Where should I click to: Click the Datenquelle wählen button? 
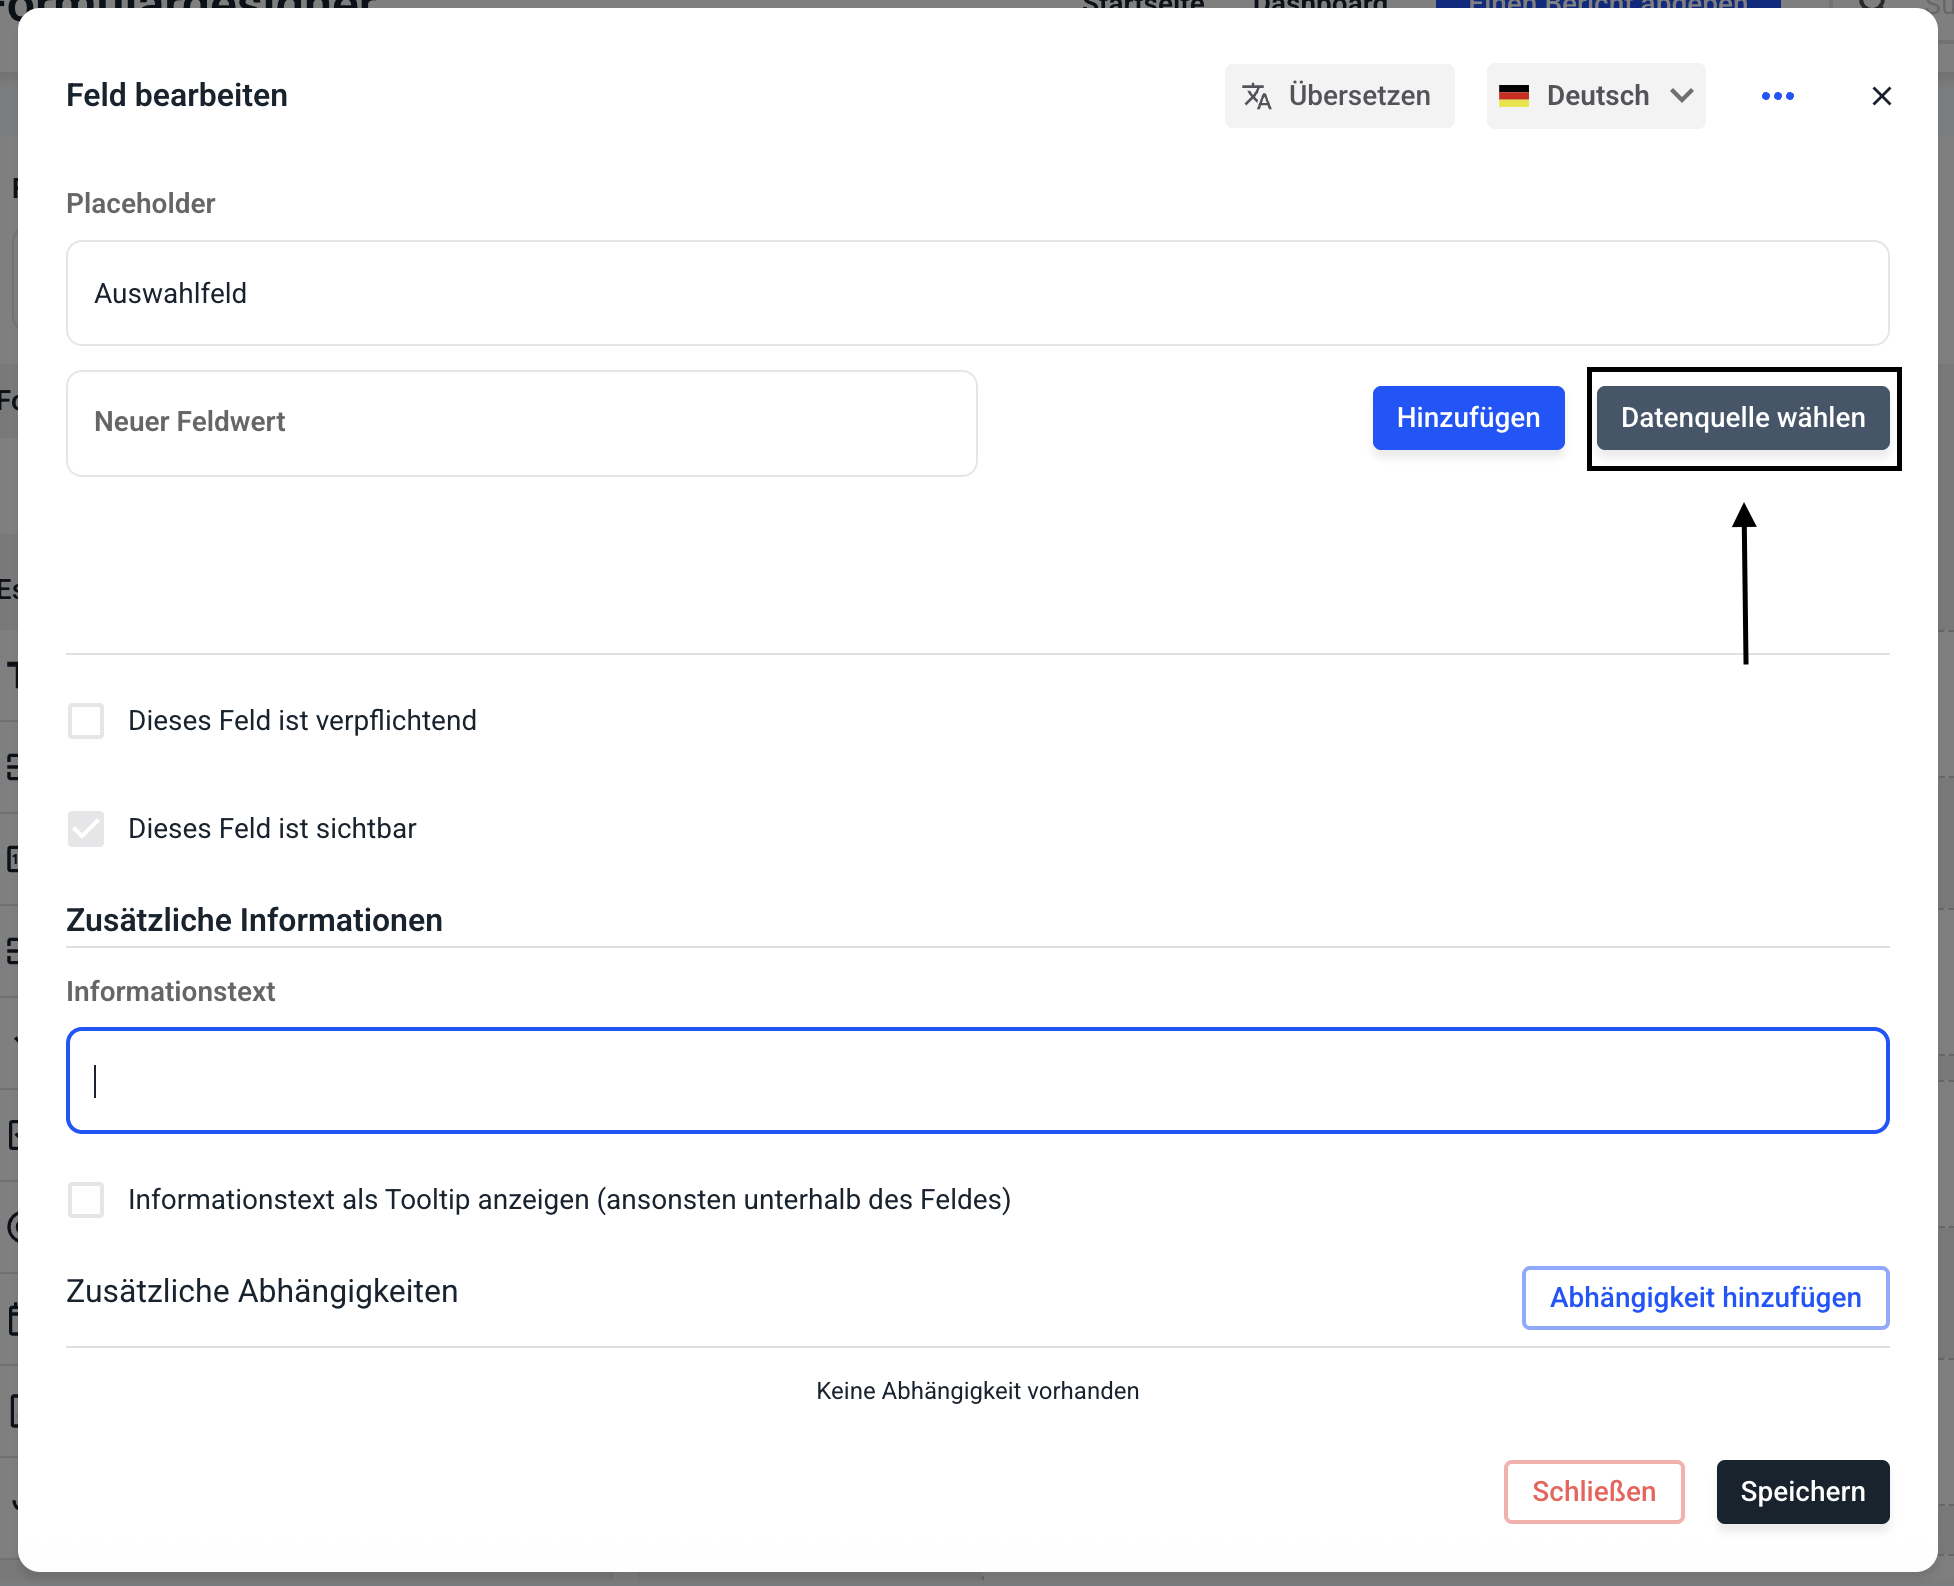point(1742,418)
